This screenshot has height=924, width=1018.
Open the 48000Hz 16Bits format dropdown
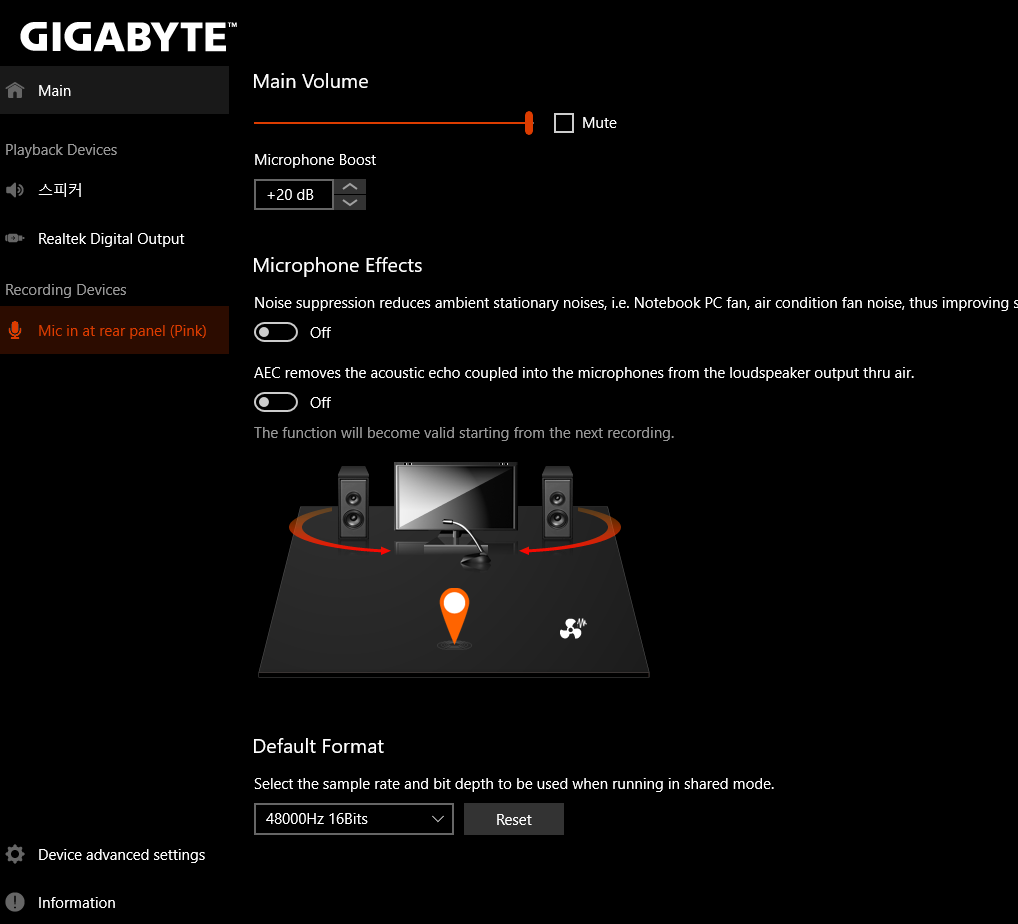pos(354,819)
